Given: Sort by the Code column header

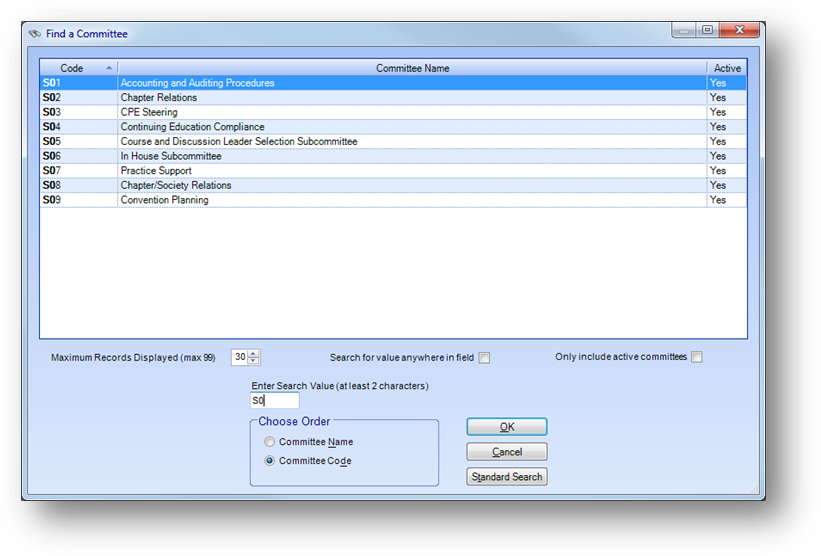Looking at the screenshot, I should tap(79, 68).
